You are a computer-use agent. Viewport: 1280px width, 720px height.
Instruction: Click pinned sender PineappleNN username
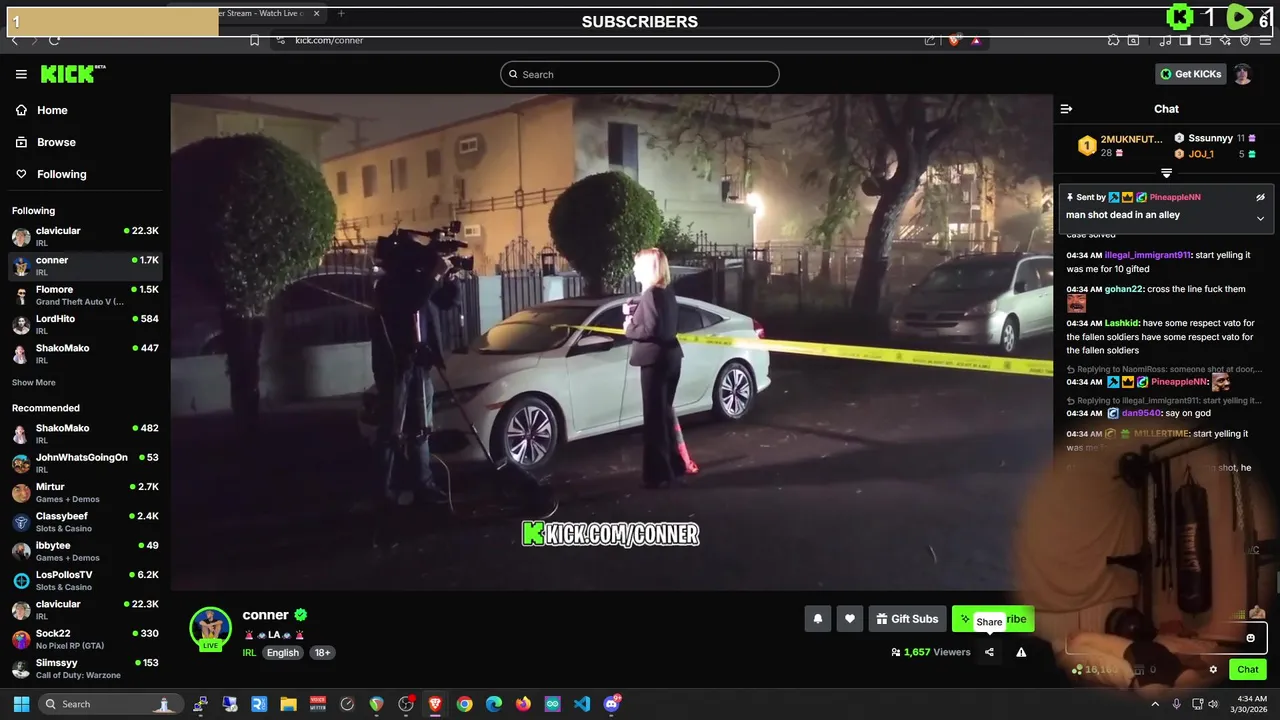coord(1175,197)
